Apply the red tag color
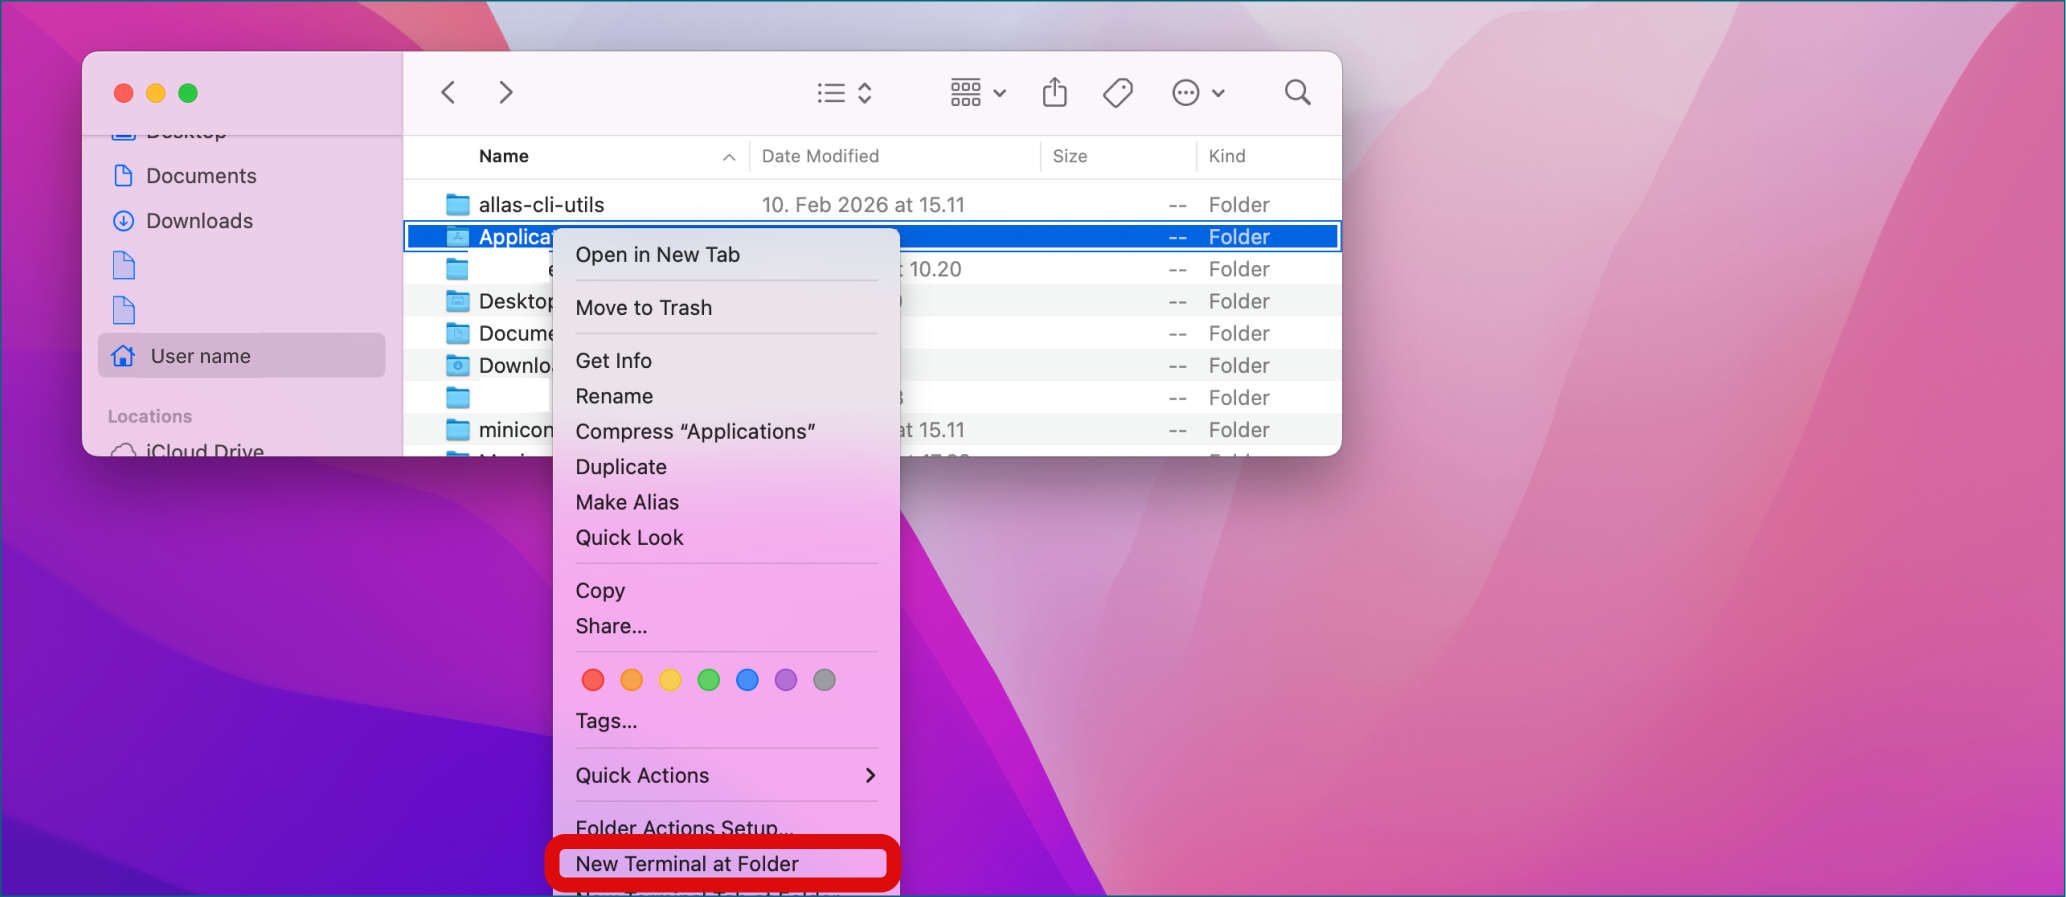The image size is (2066, 897). coord(593,680)
